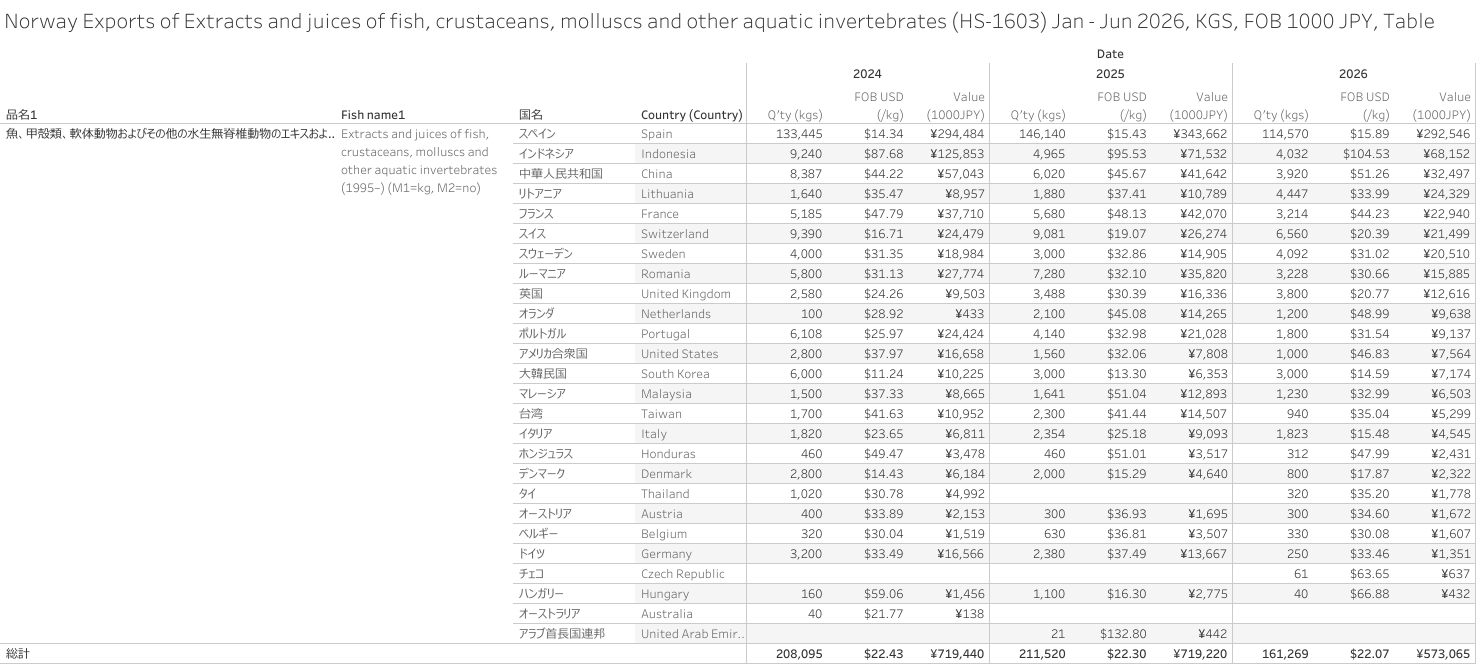Viewport: 1477px width, 664px height.
Task: Click the table title text
Action: pos(720,21)
